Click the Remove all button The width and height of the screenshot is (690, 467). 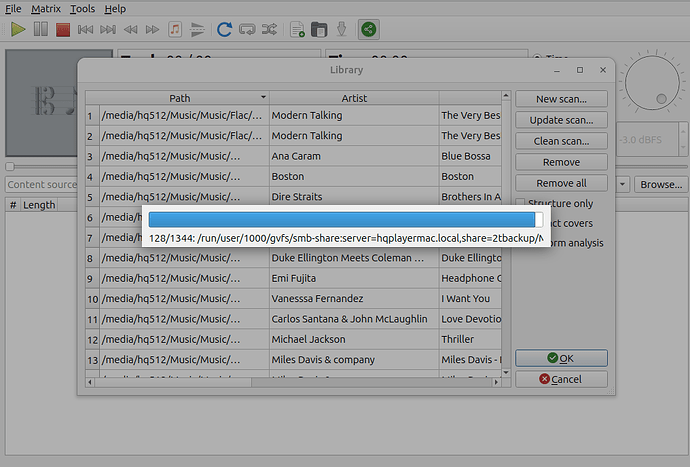[x=561, y=183]
